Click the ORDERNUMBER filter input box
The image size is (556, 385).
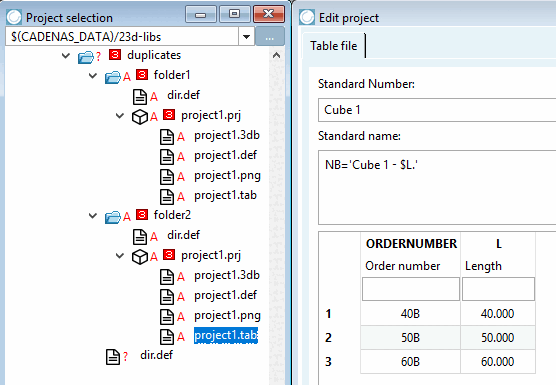411,289
